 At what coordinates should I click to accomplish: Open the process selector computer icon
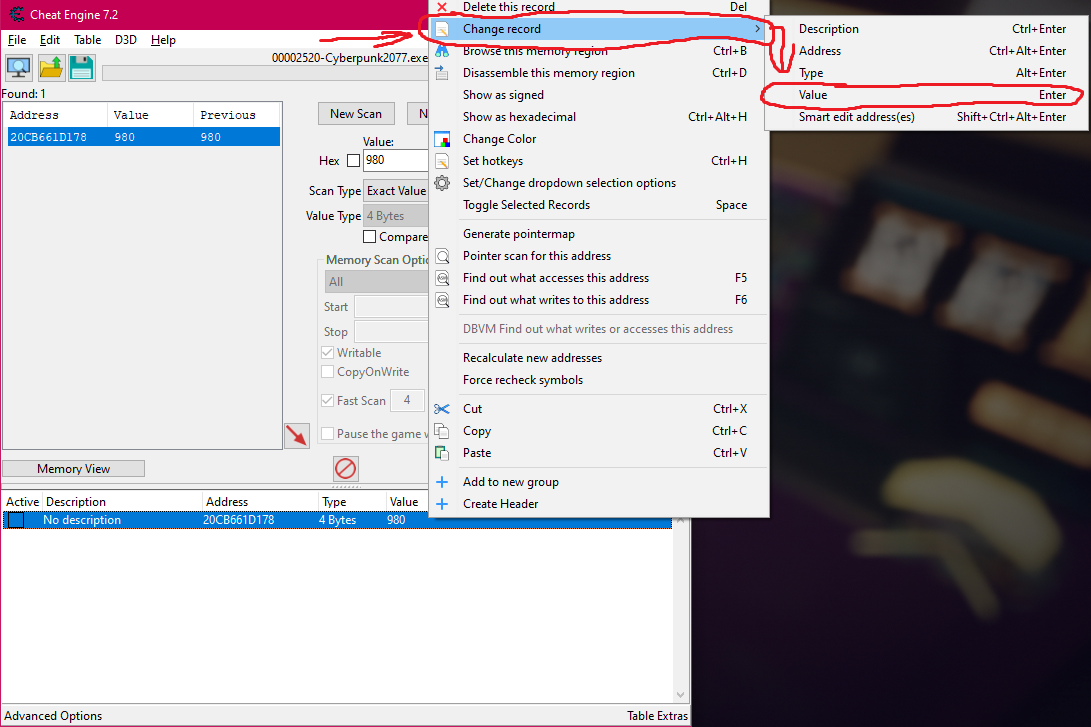[19, 67]
